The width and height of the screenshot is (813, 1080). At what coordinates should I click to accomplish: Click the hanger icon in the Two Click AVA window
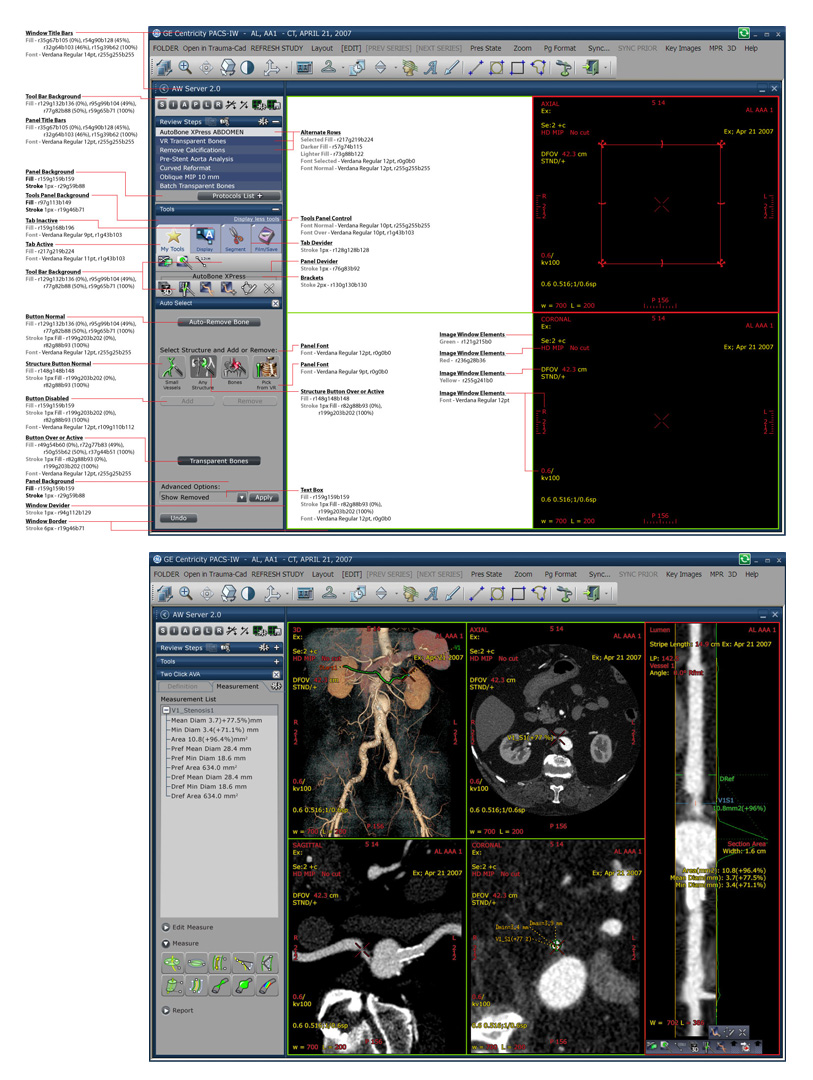[329, 593]
